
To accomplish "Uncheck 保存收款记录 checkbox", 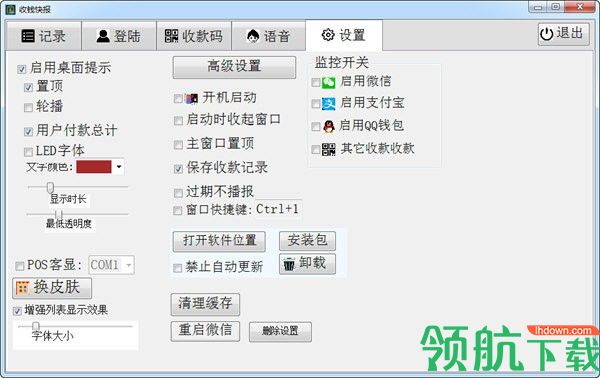I will point(178,169).
